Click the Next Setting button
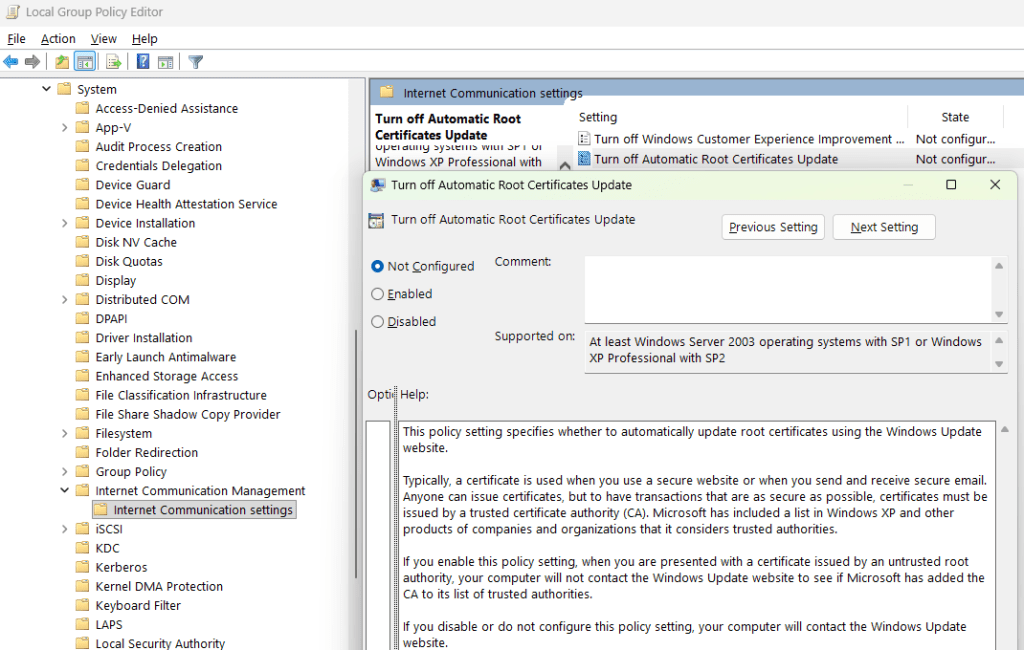 coord(884,227)
